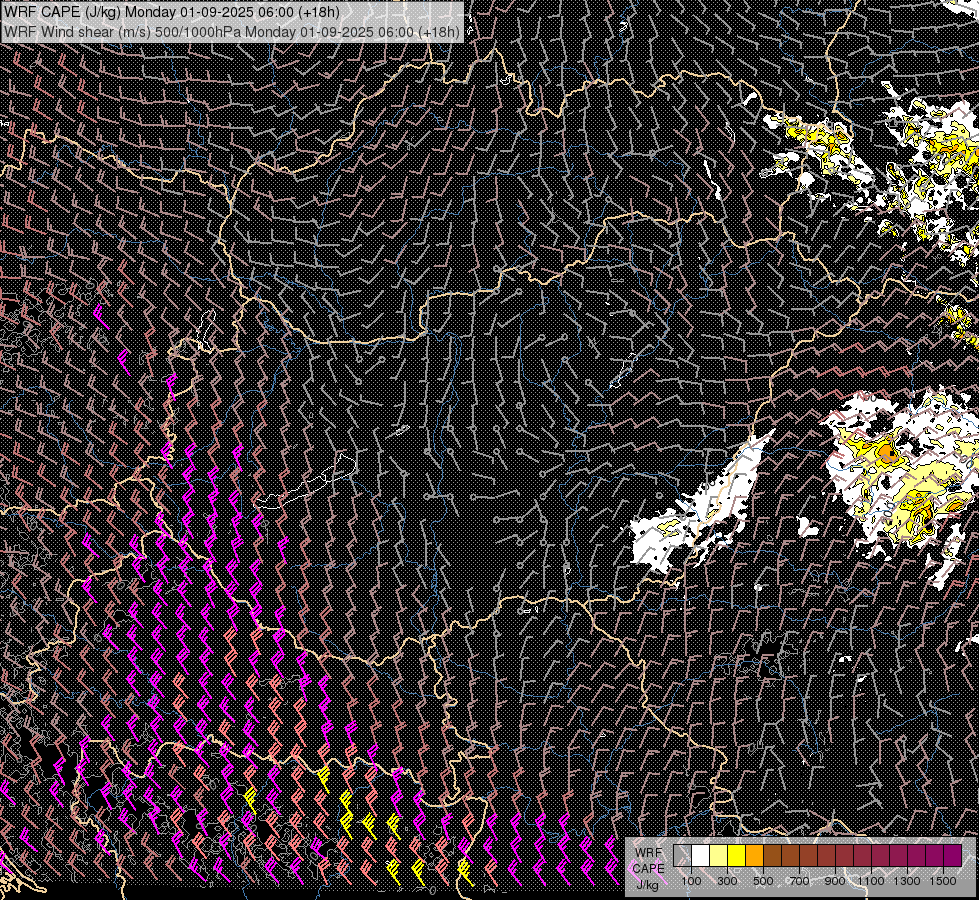Click the J/kg unit label in legend
This screenshot has width=979, height=900.
[647, 884]
